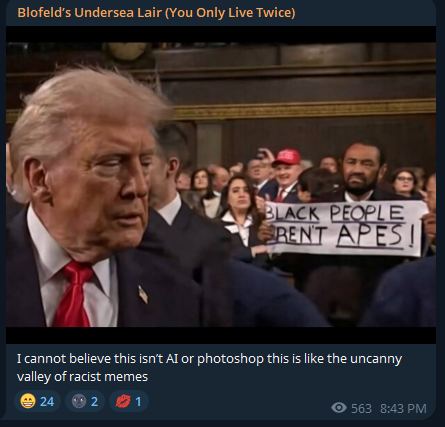
Task: Open the attached photo in the media viewer
Action: 221,185
